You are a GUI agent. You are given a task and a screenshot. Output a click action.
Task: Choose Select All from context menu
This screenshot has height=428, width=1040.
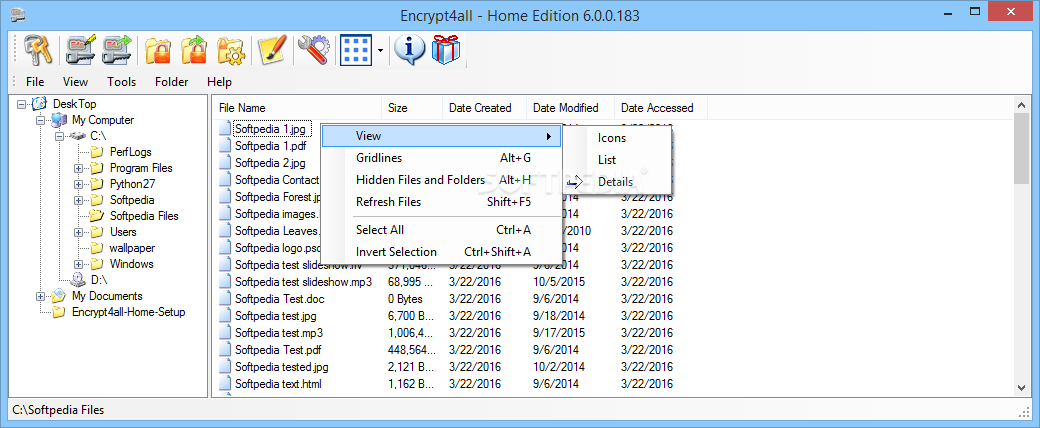click(x=441, y=230)
